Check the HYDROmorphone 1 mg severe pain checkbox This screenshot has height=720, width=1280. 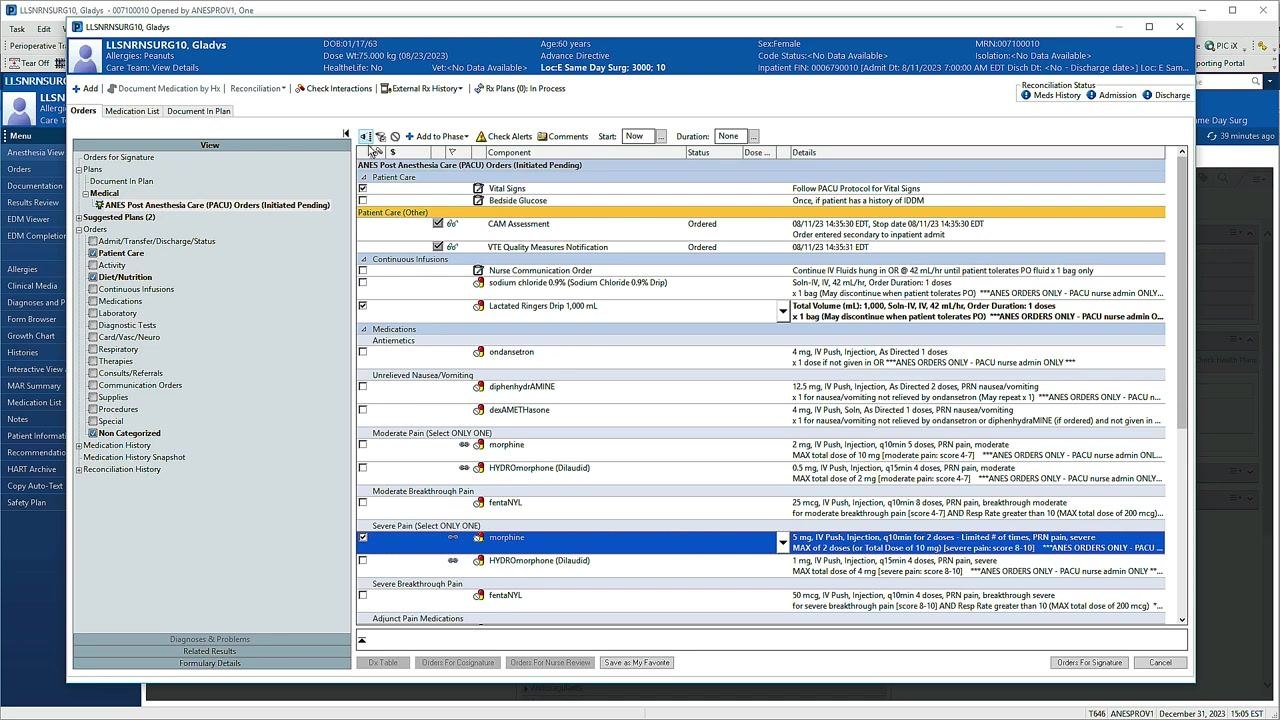[x=363, y=561]
